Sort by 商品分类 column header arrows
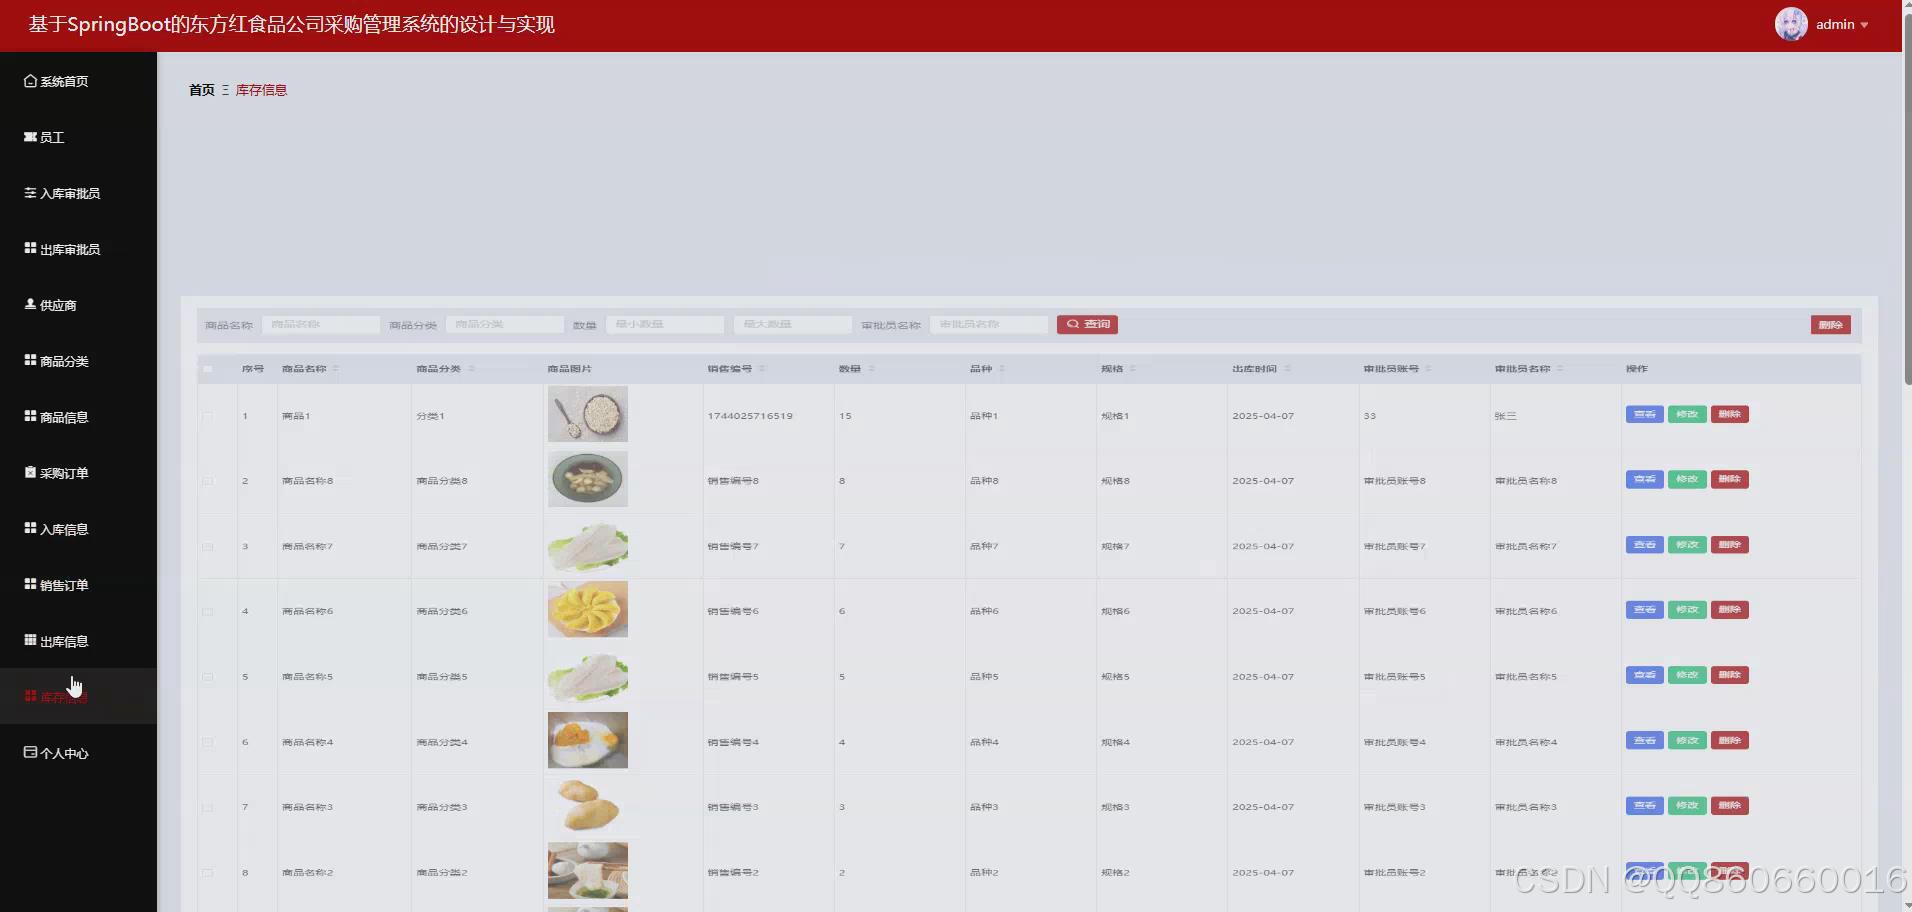 click(x=471, y=369)
